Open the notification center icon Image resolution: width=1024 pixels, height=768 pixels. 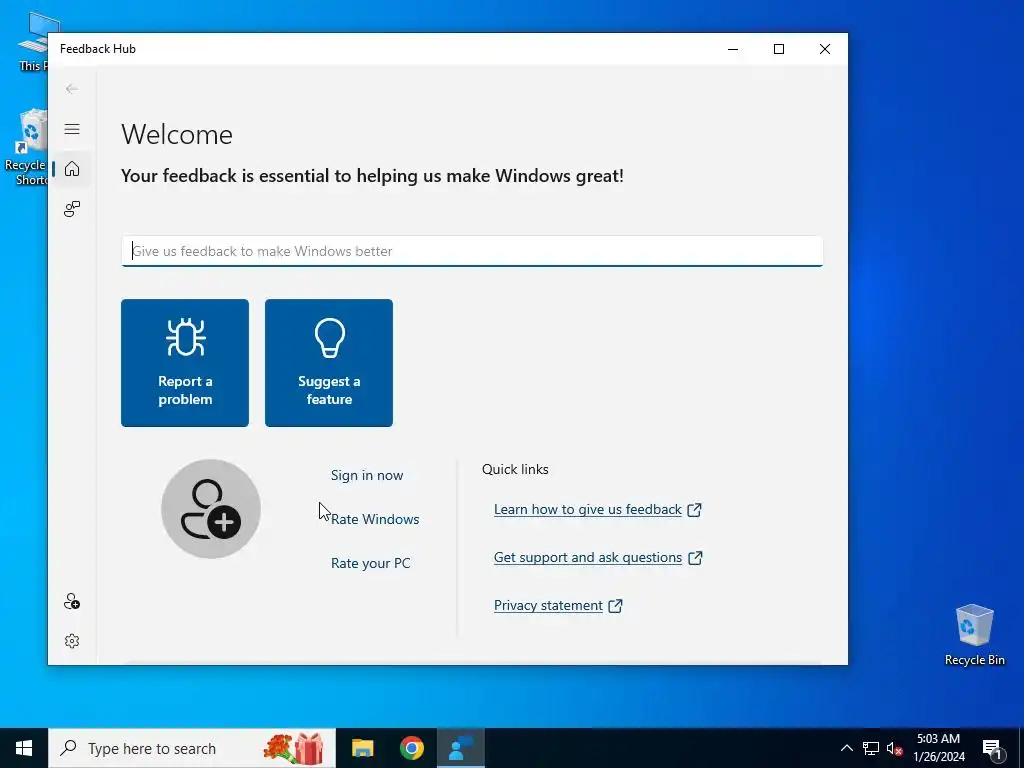pos(992,748)
